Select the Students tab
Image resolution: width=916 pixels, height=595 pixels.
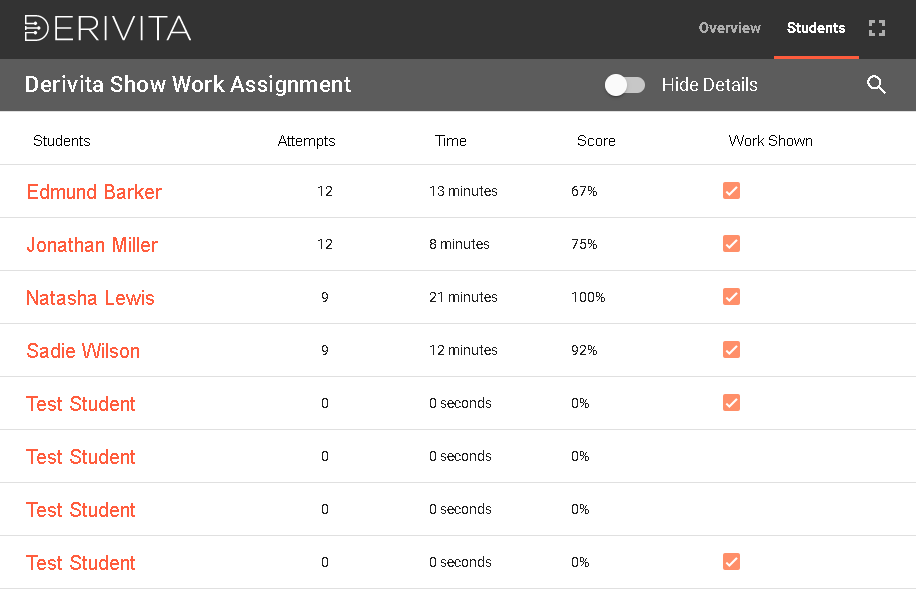pyautogui.click(x=816, y=28)
